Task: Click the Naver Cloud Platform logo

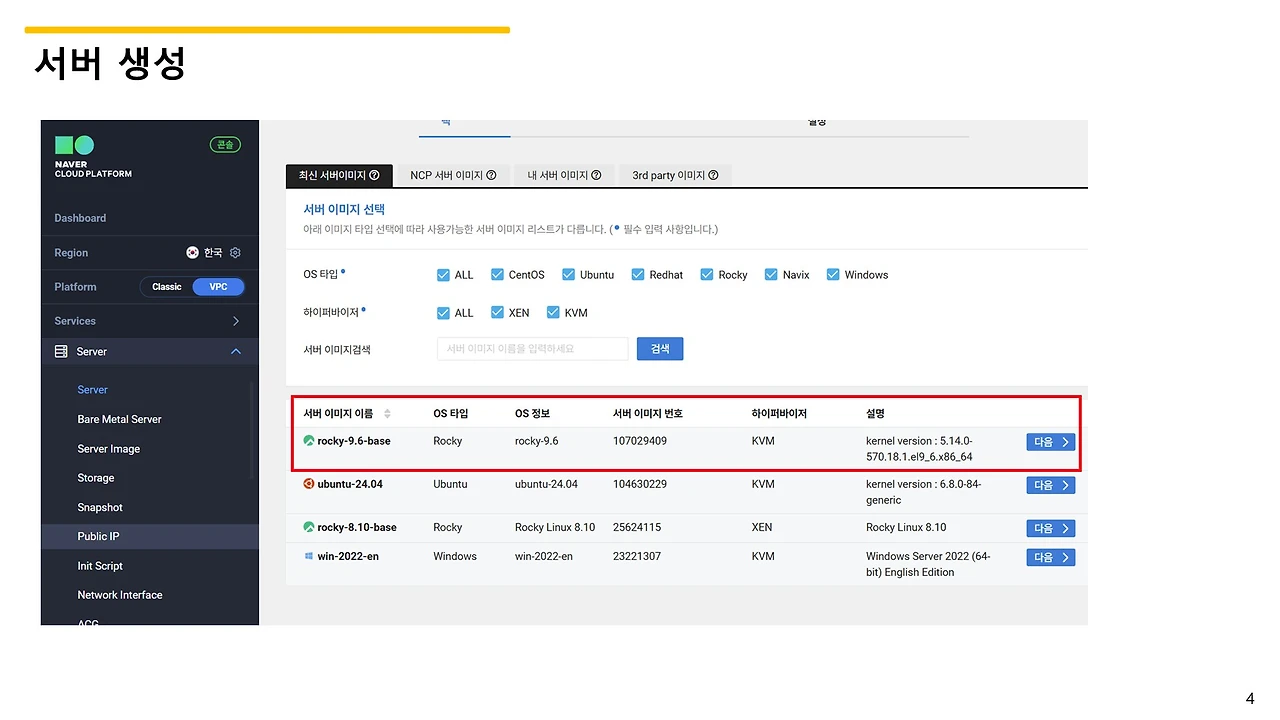Action: pyautogui.click(x=93, y=157)
